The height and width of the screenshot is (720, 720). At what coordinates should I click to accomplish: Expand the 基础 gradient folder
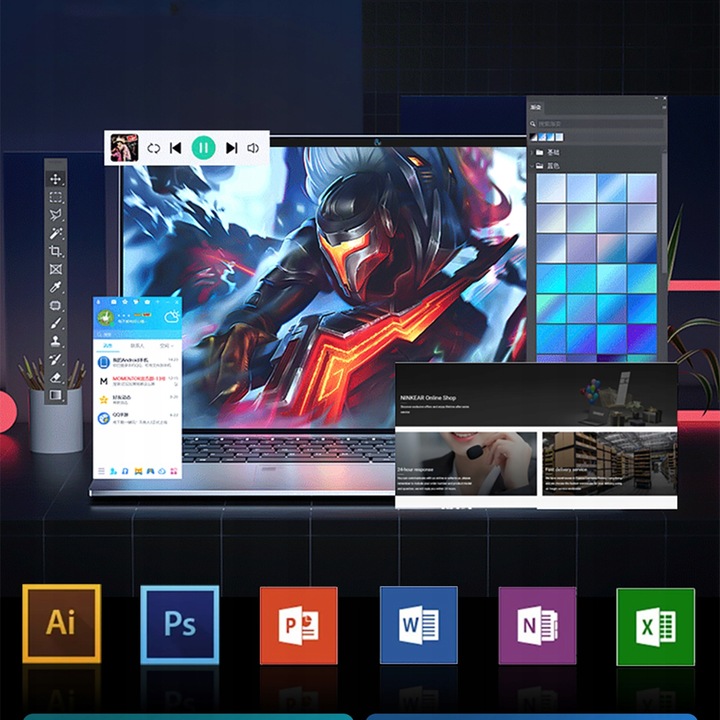click(533, 152)
